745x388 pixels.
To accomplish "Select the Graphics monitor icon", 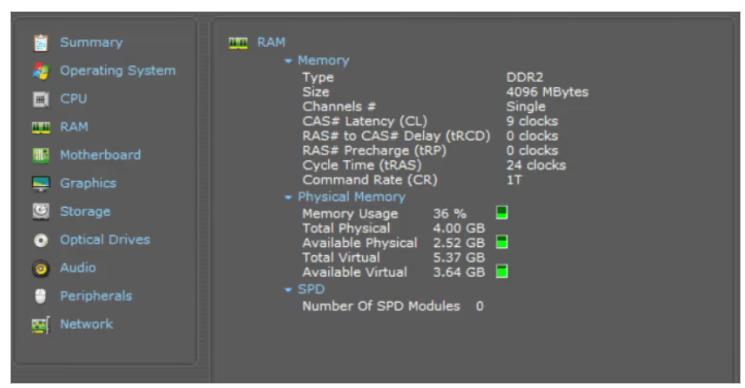I will tap(41, 183).
